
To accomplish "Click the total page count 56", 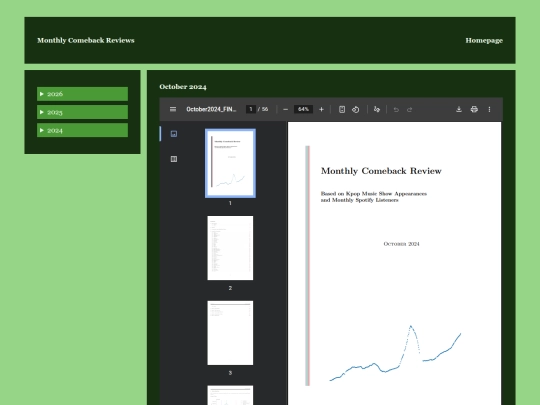I will (264, 109).
